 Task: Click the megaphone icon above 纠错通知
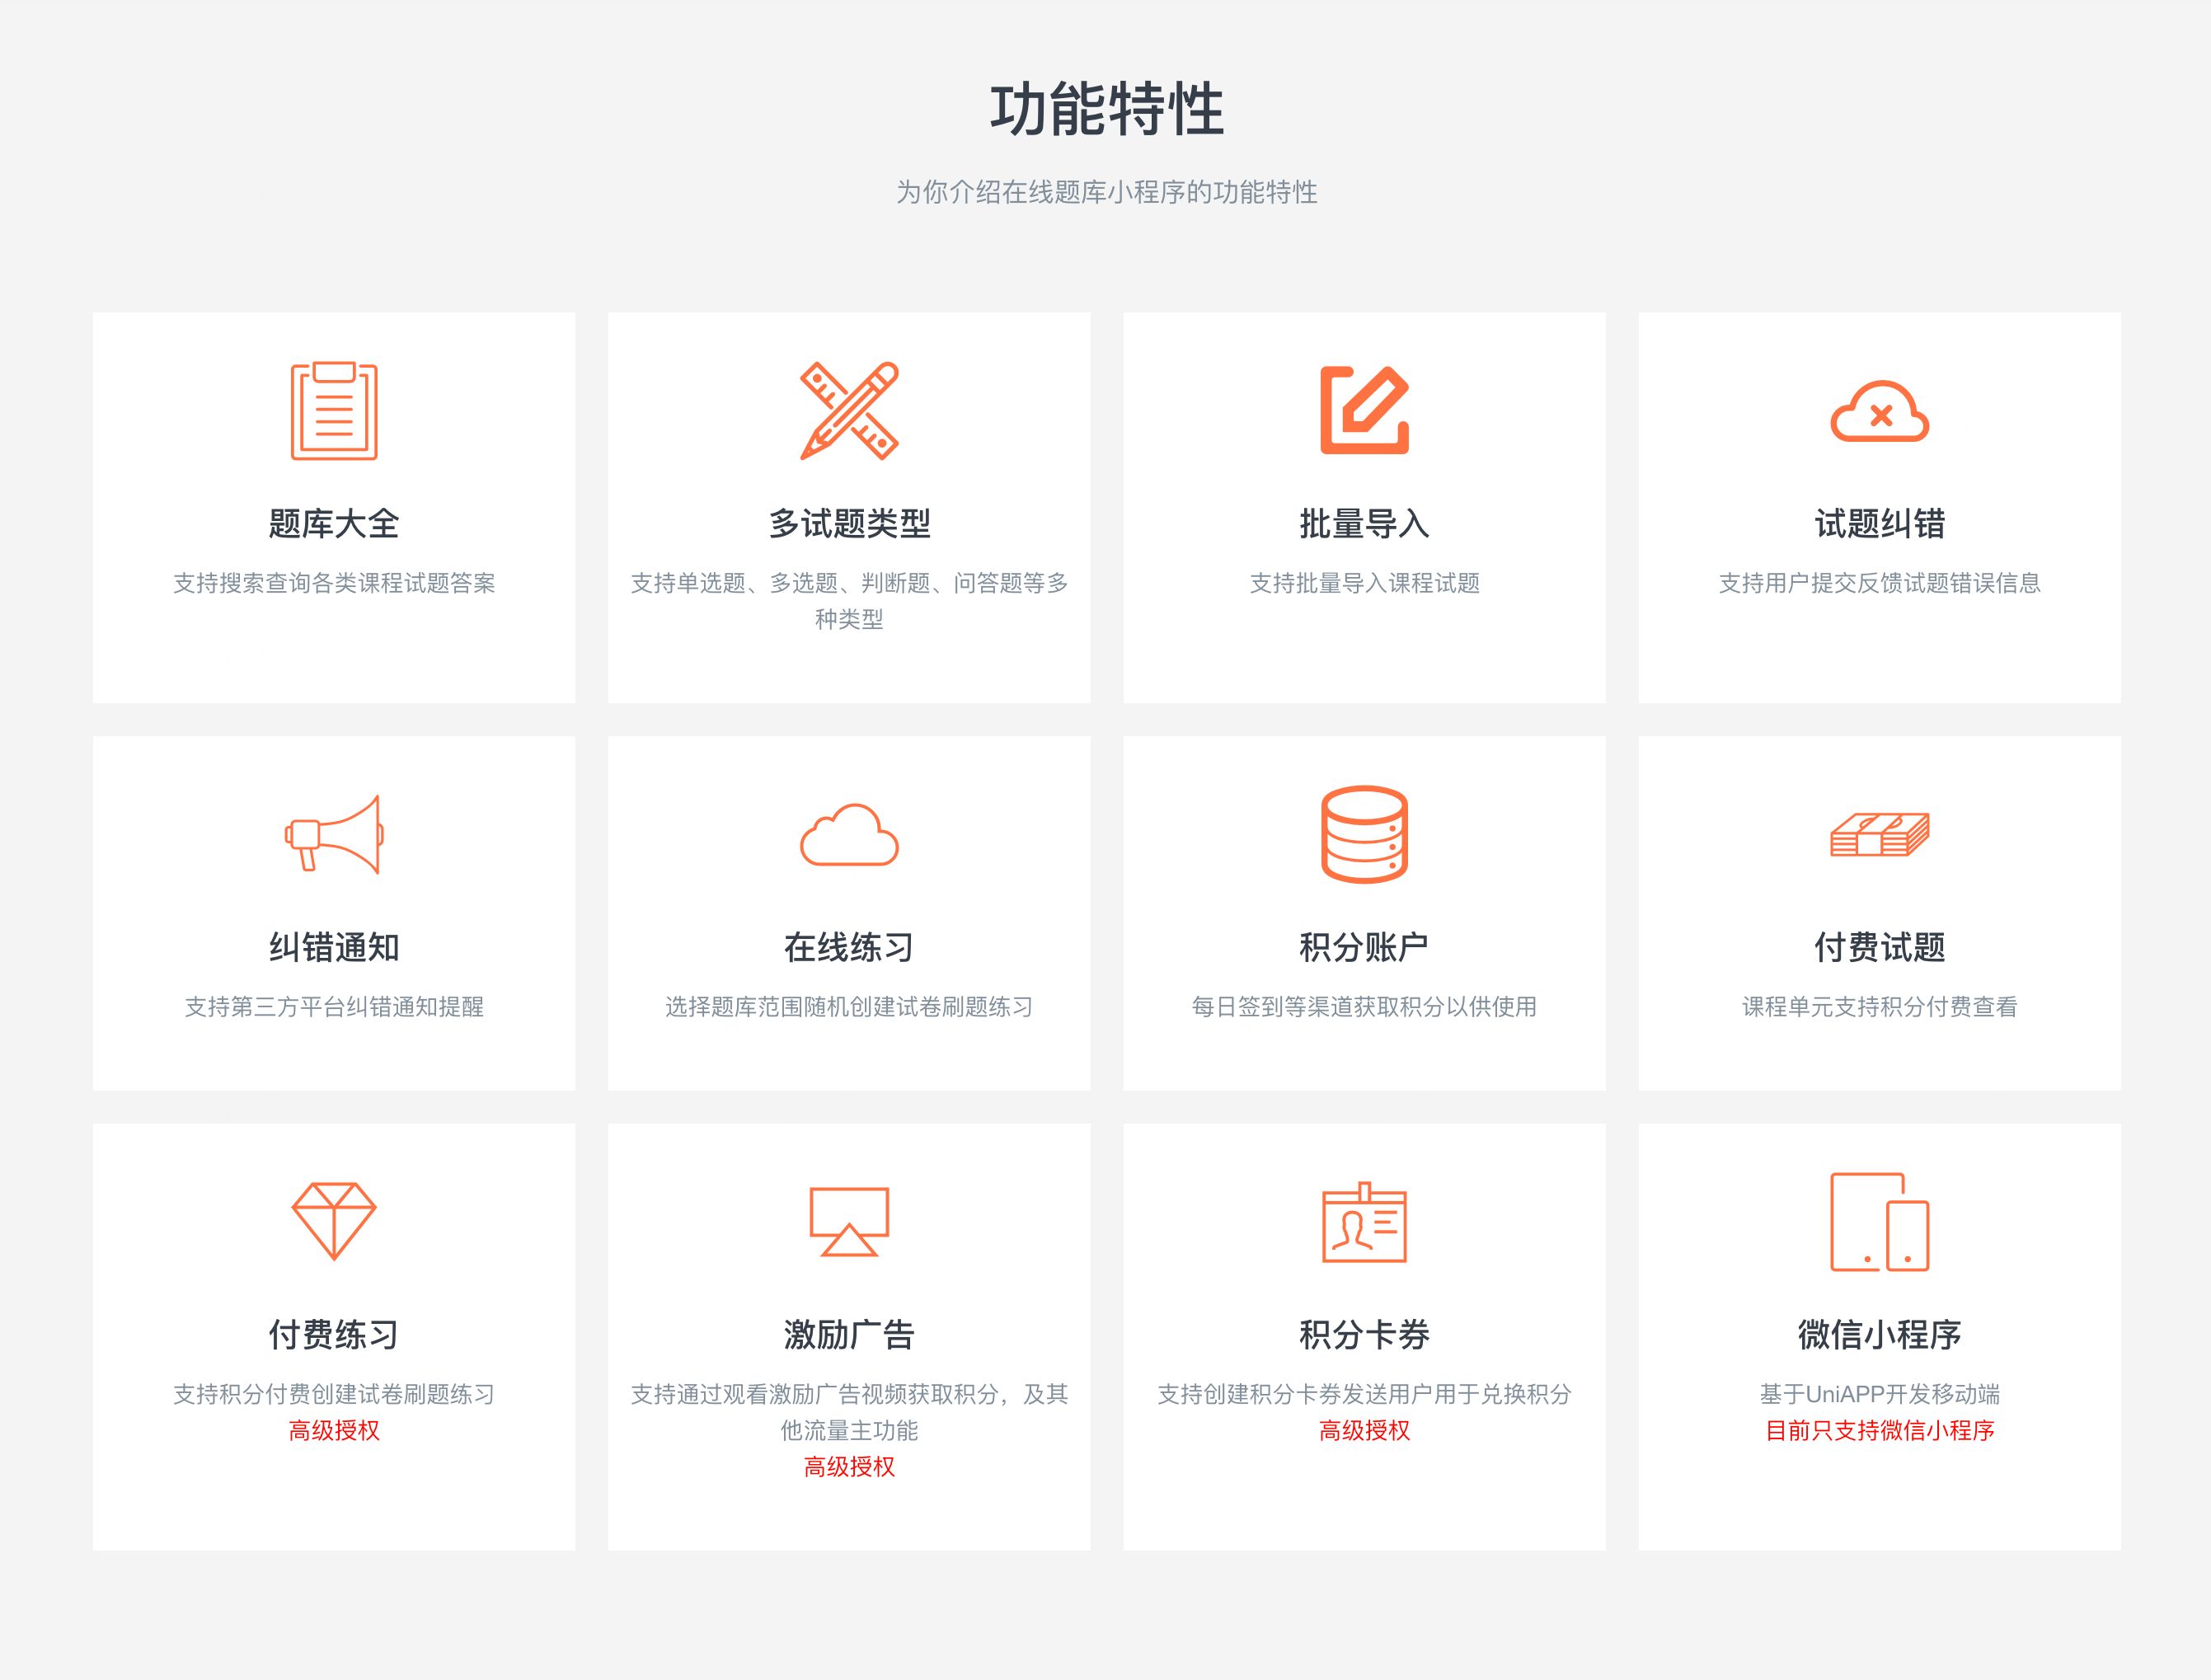[334, 834]
